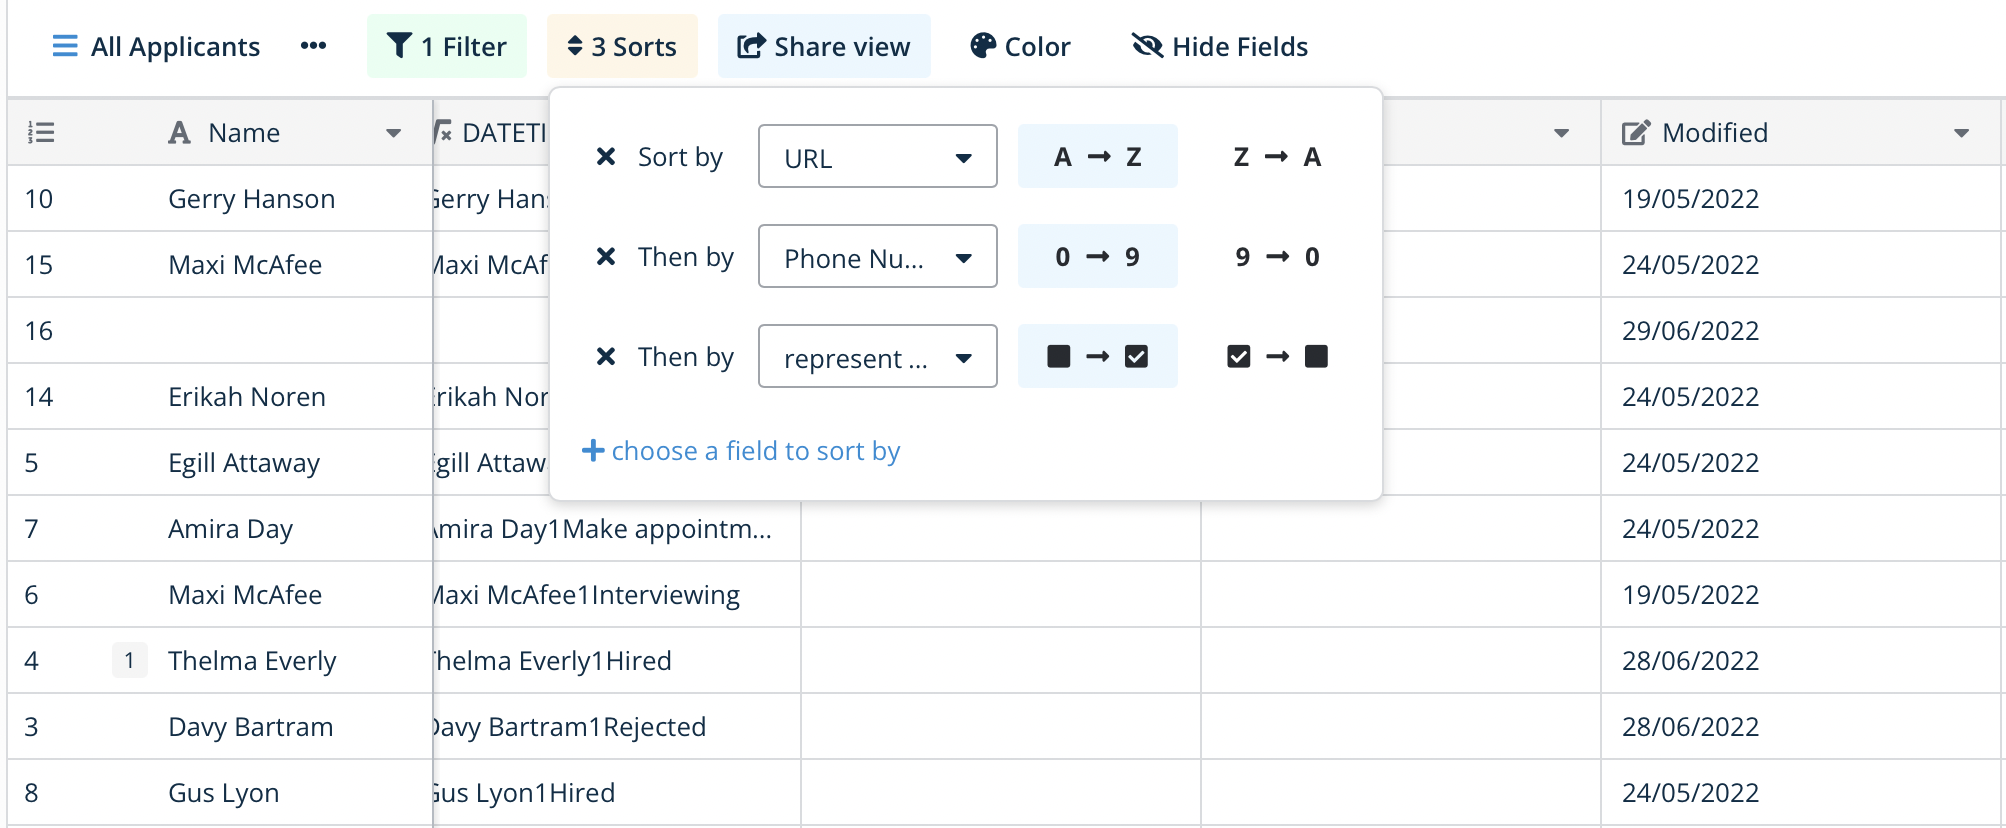The width and height of the screenshot is (2006, 828).
Task: Click the row count icon in header
Action: coord(41,133)
